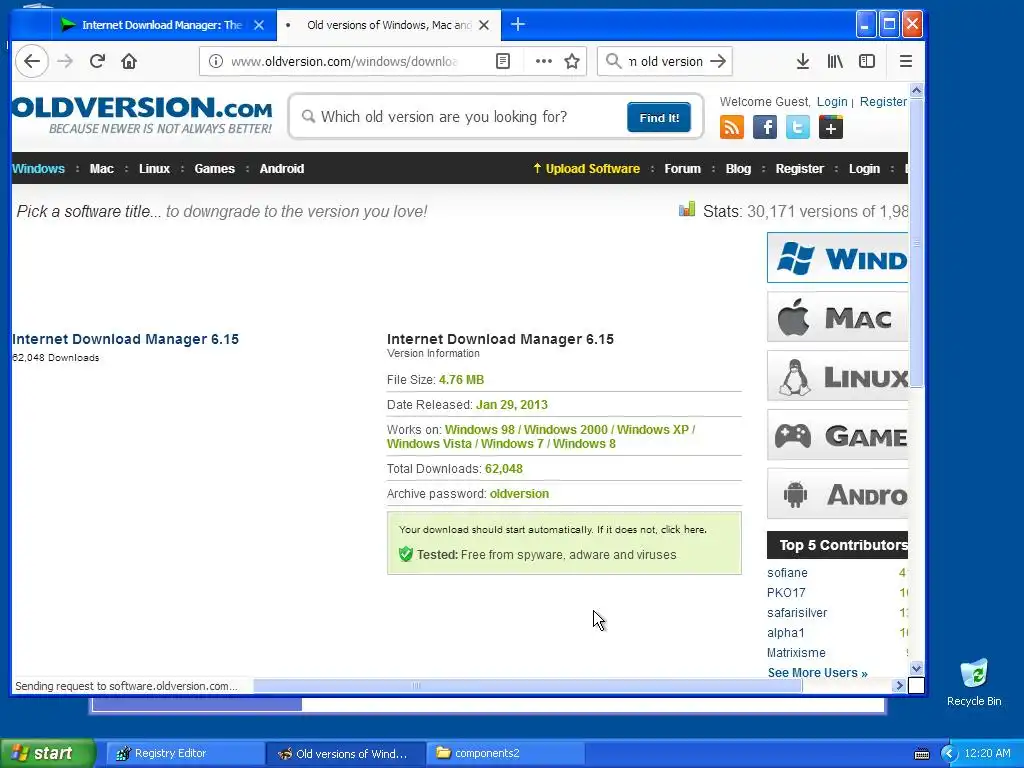1024x768 pixels.
Task: Click the search bar magnifier icon
Action: coord(613,61)
